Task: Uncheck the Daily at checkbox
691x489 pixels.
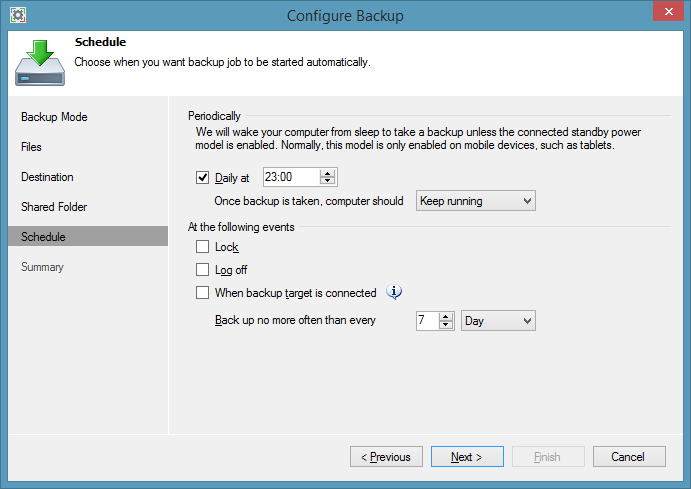Action: 203,178
